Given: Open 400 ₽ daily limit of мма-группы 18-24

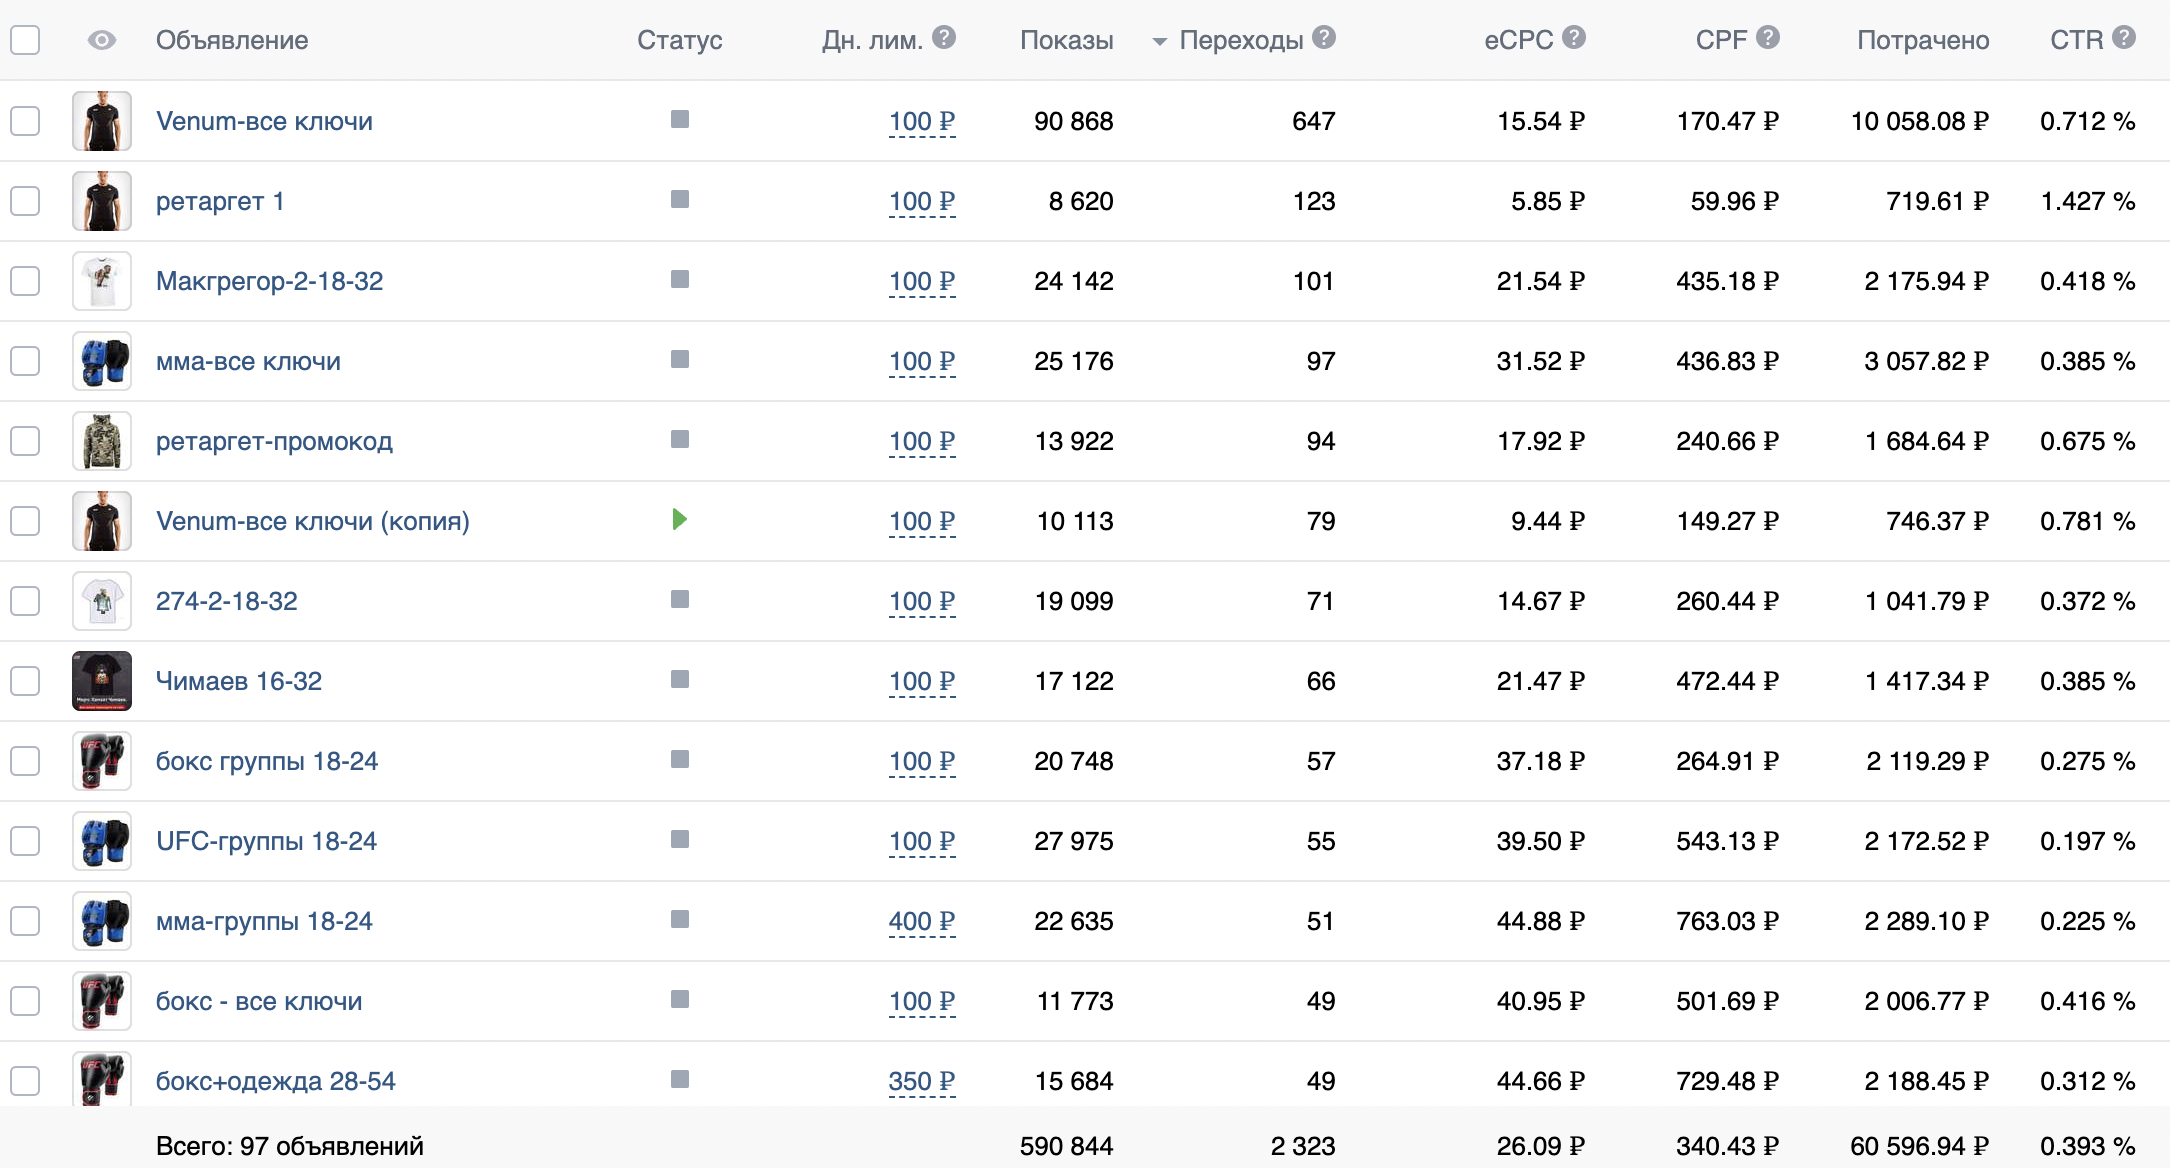Looking at the screenshot, I should [x=921, y=921].
